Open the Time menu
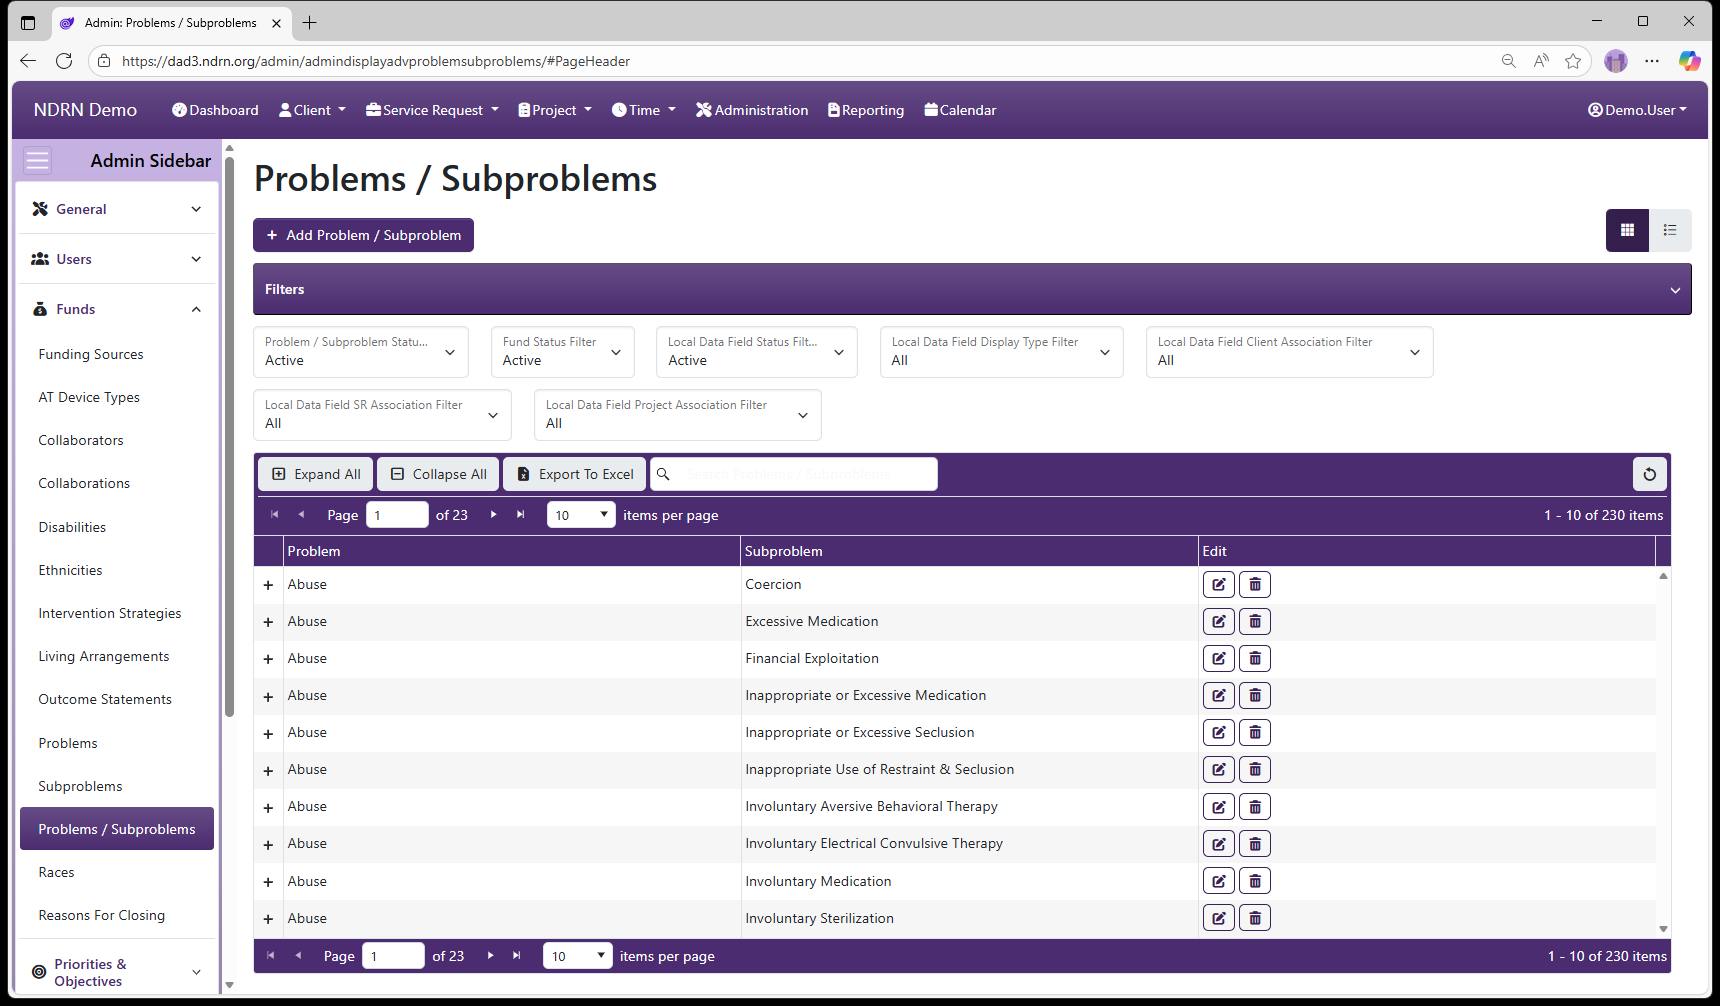1720x1006 pixels. point(644,110)
